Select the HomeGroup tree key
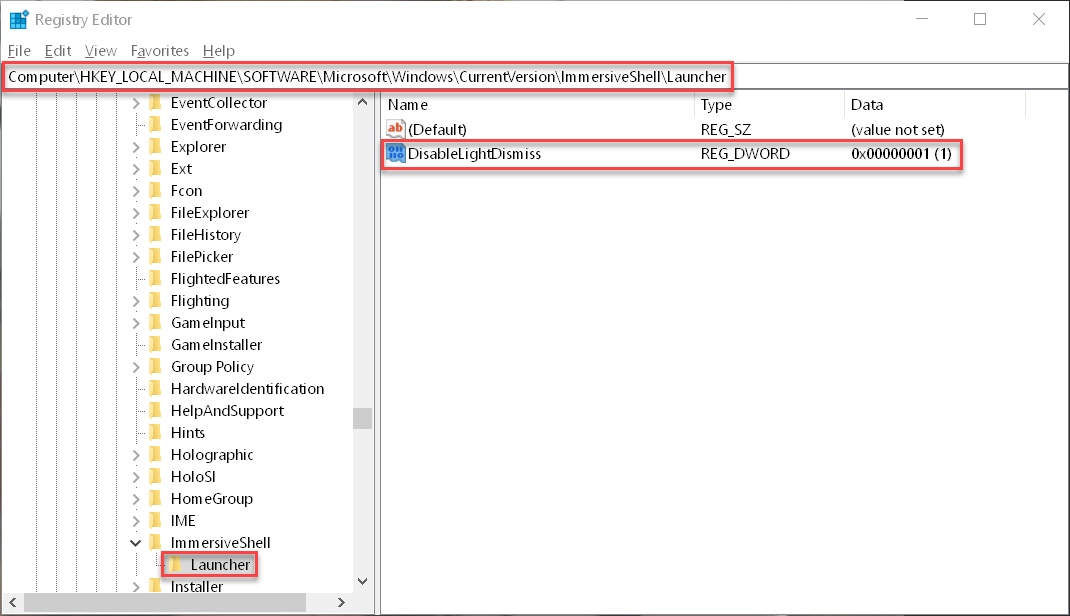The height and width of the screenshot is (616, 1070). click(x=212, y=499)
